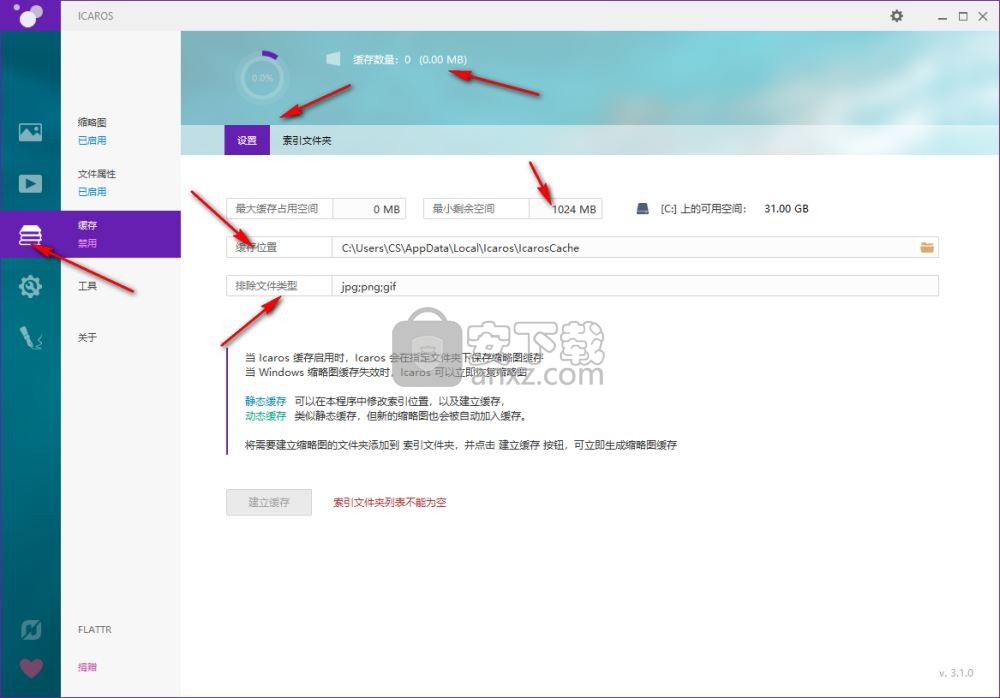Open the tools gear icon in sidebar
The width and height of the screenshot is (1000, 698).
click(x=30, y=286)
